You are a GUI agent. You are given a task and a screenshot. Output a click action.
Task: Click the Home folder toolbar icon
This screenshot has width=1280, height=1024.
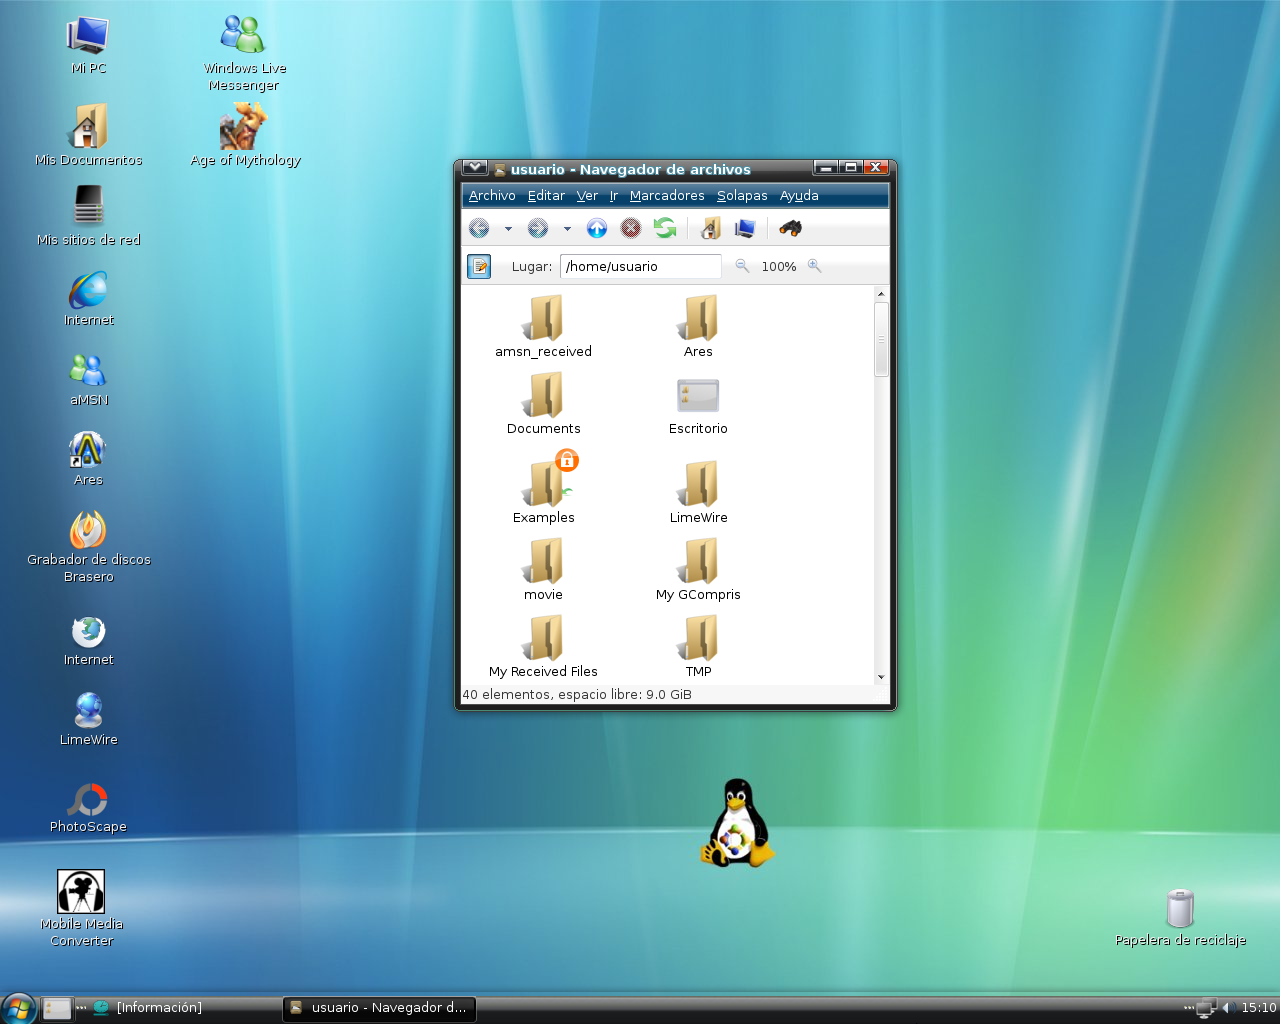point(710,229)
